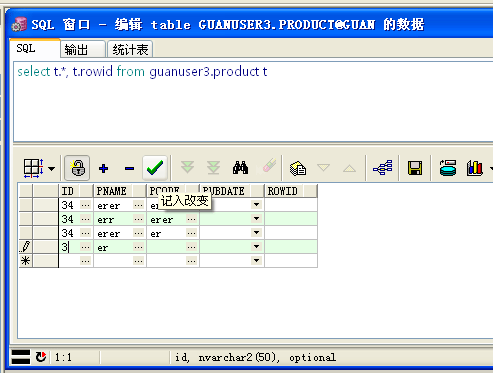This screenshot has height=373, width=493.
Task: Click the ID column header
Action: (x=76, y=191)
